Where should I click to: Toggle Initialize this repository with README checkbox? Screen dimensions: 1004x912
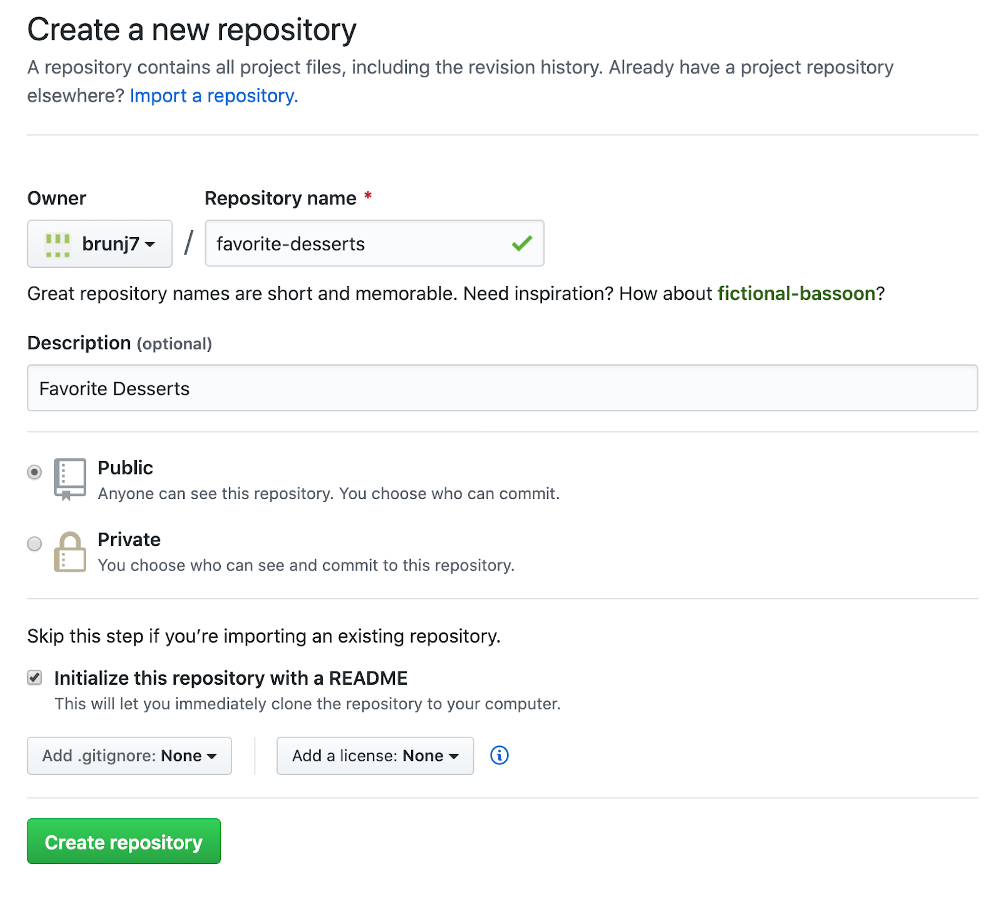tap(35, 678)
